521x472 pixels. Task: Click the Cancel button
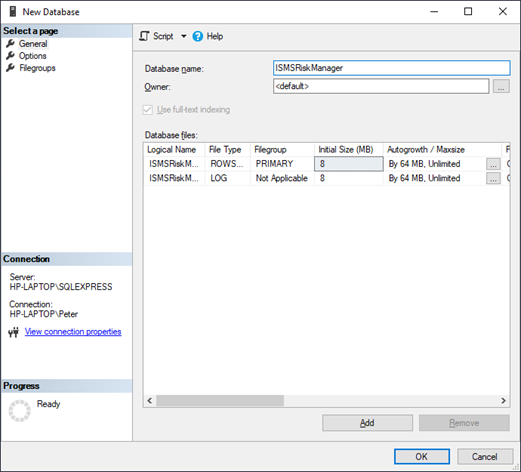485,456
